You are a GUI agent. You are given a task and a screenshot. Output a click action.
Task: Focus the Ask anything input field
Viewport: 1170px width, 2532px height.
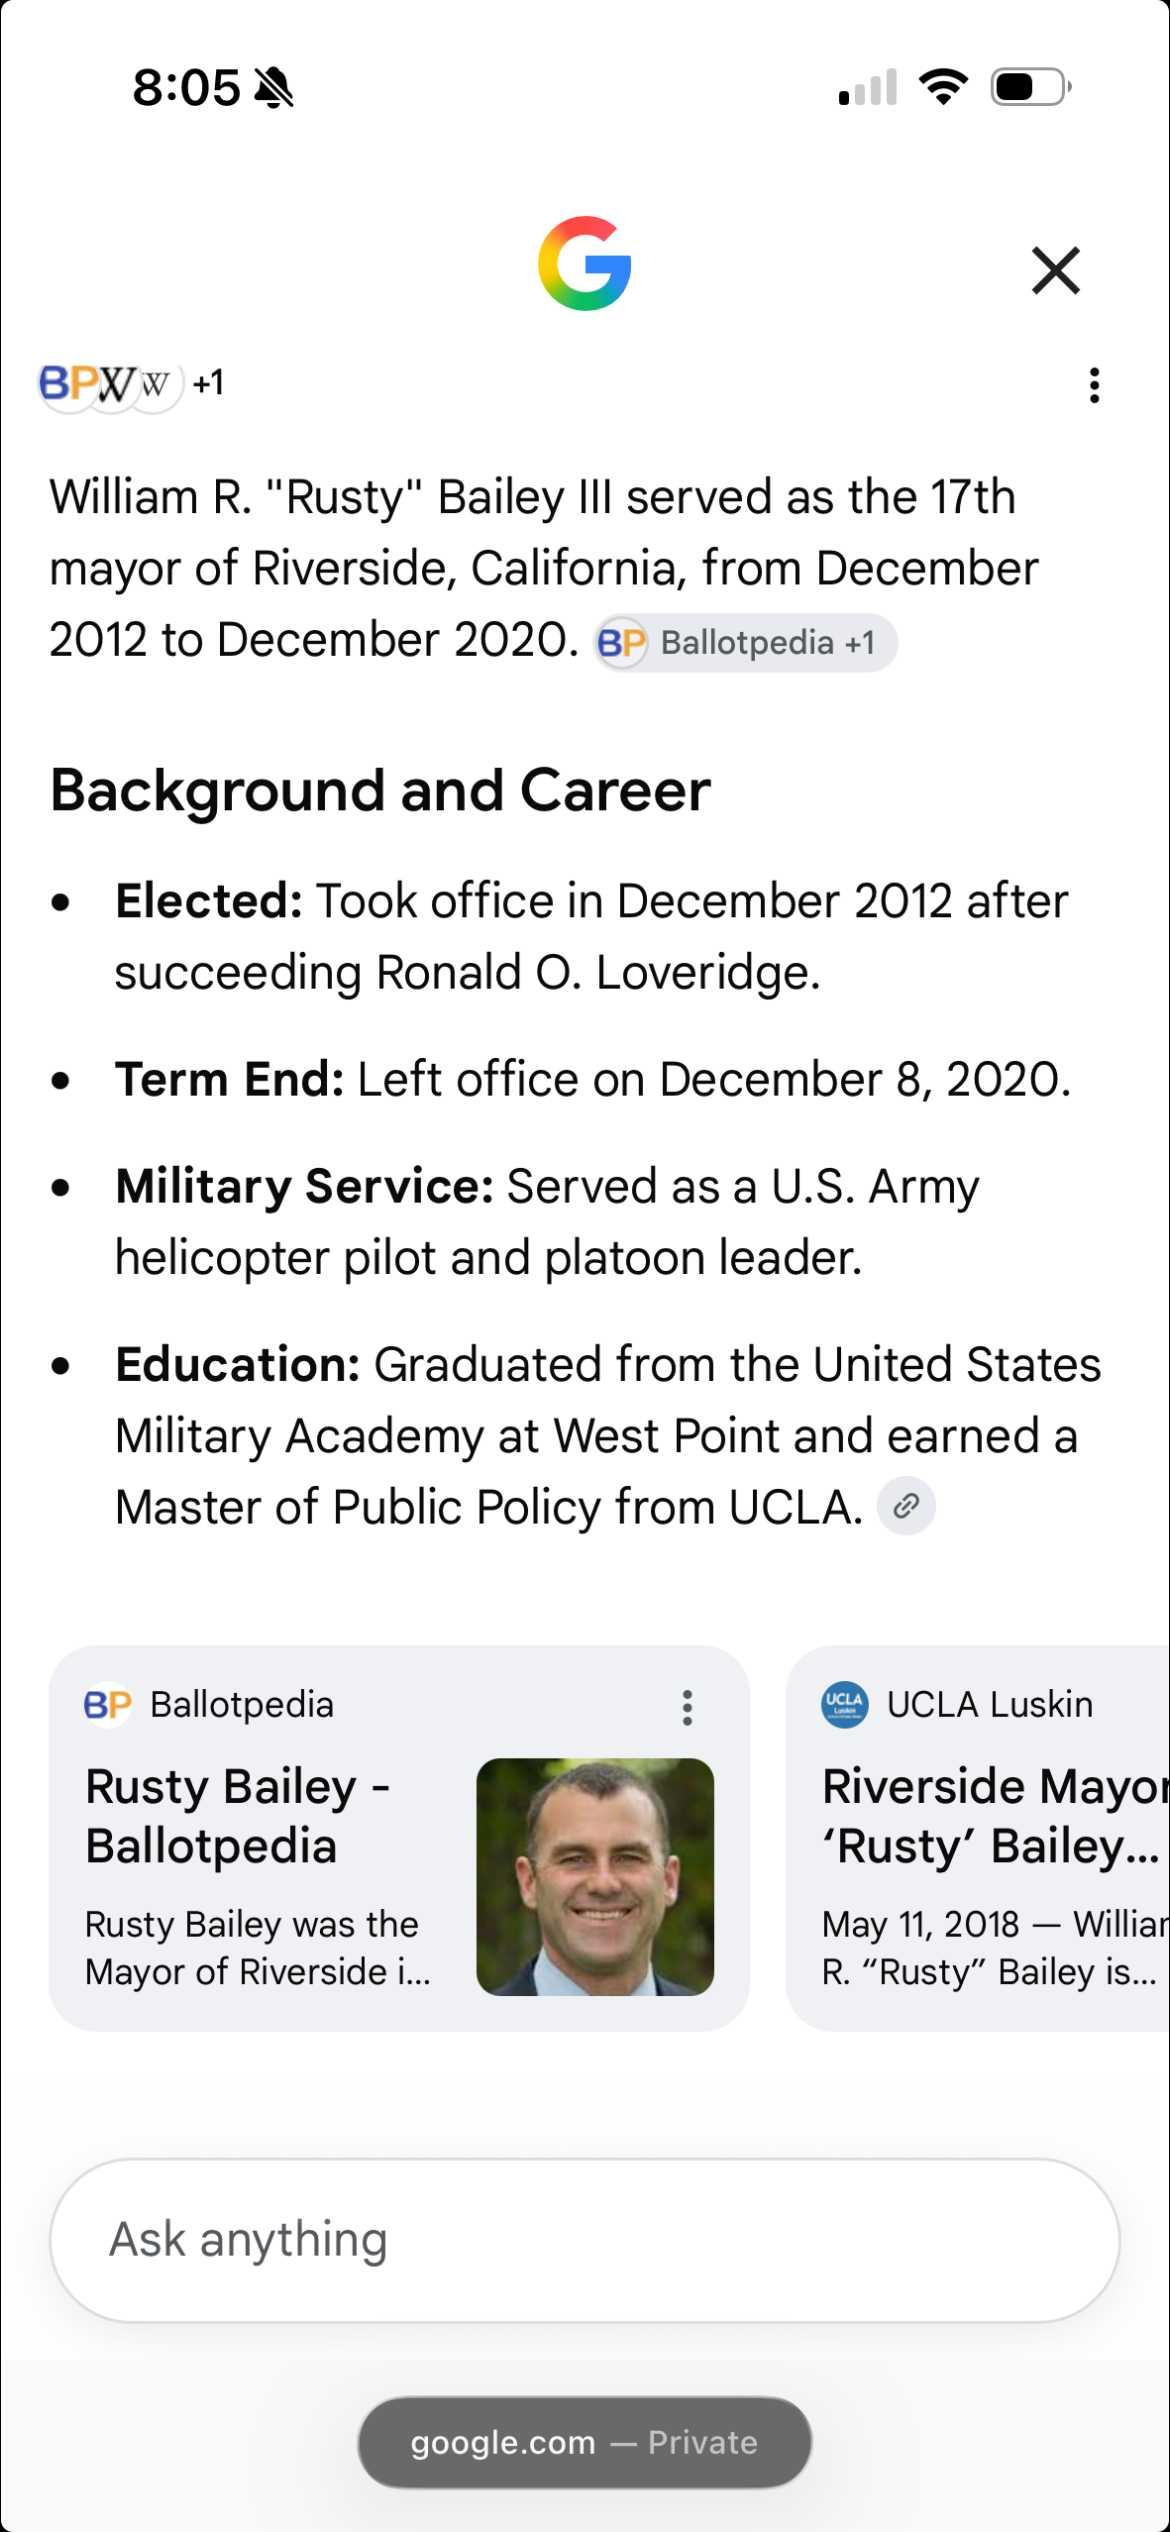tap(585, 2240)
